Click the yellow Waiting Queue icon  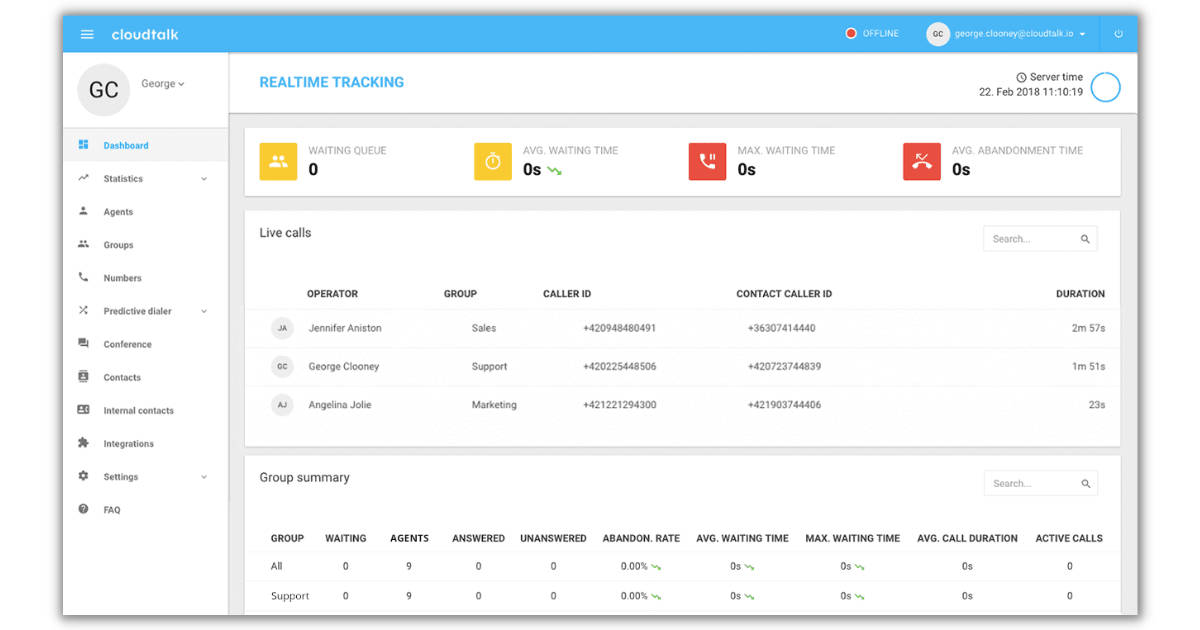pyautogui.click(x=279, y=161)
